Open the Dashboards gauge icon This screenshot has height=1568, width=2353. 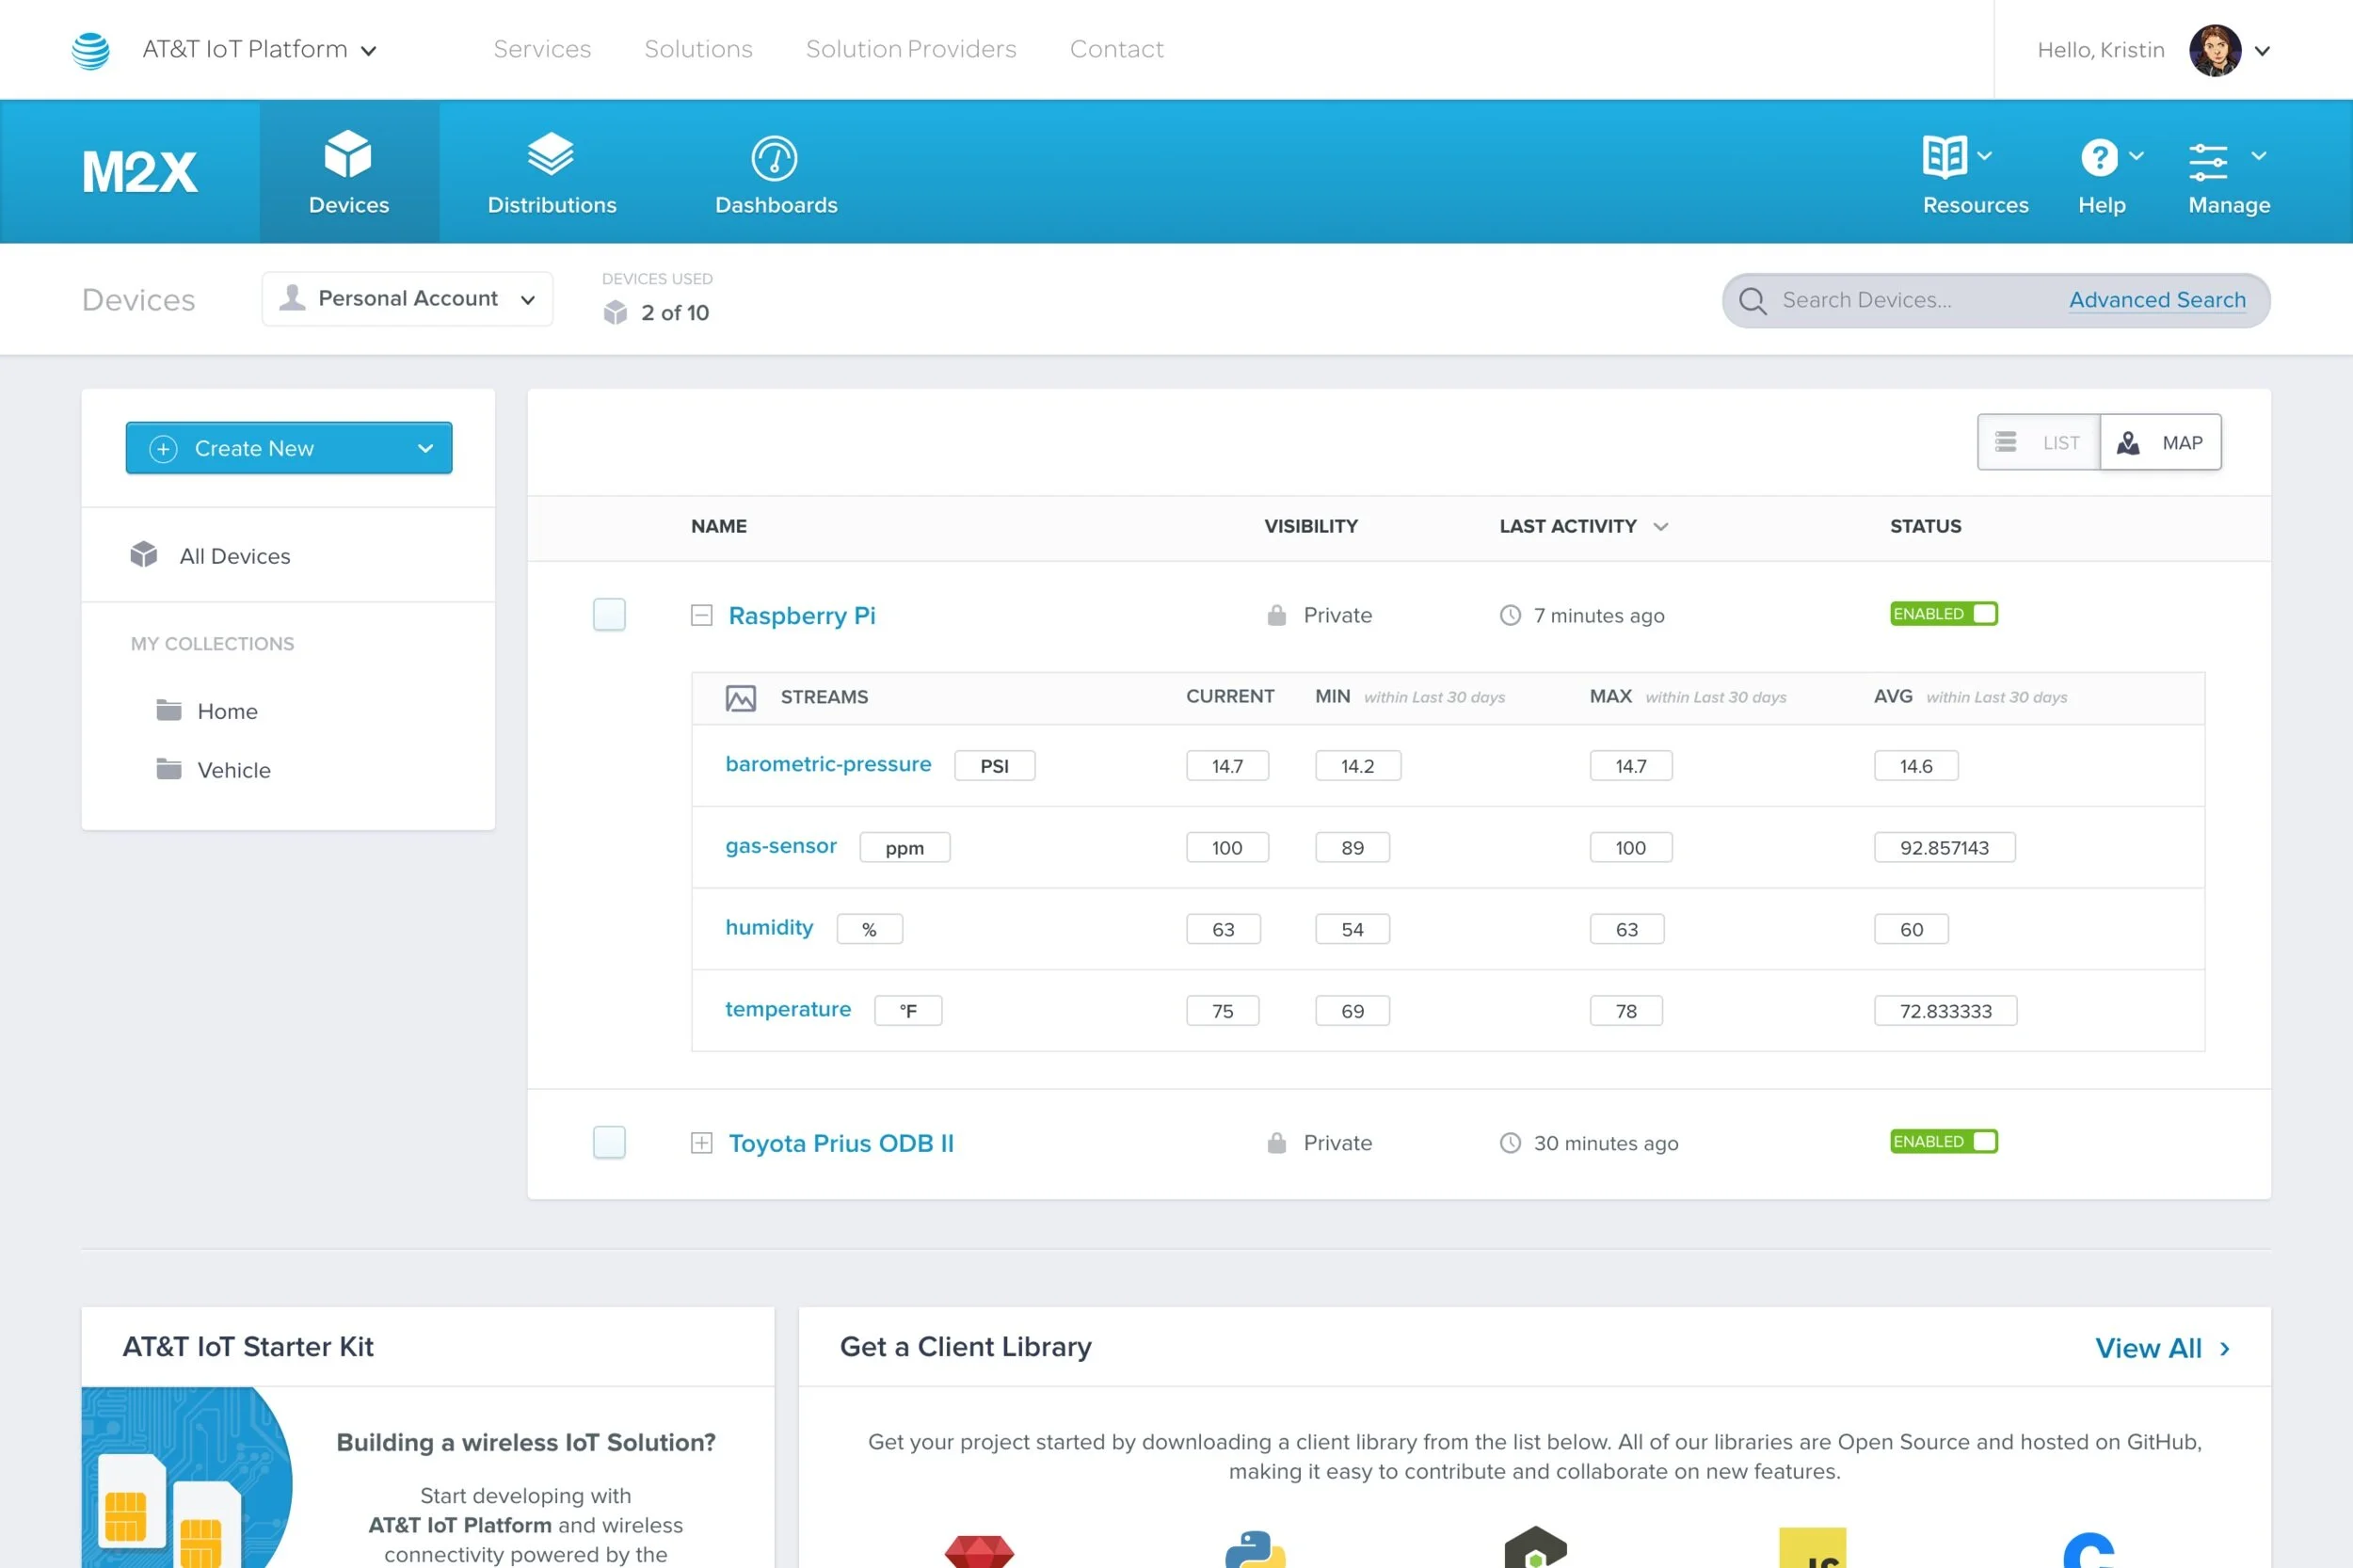774,158
